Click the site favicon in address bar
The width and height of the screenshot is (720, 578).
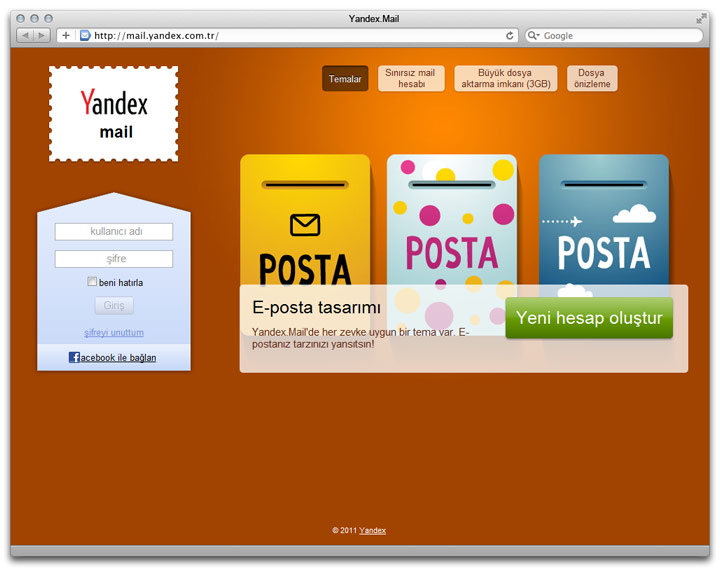(x=85, y=35)
